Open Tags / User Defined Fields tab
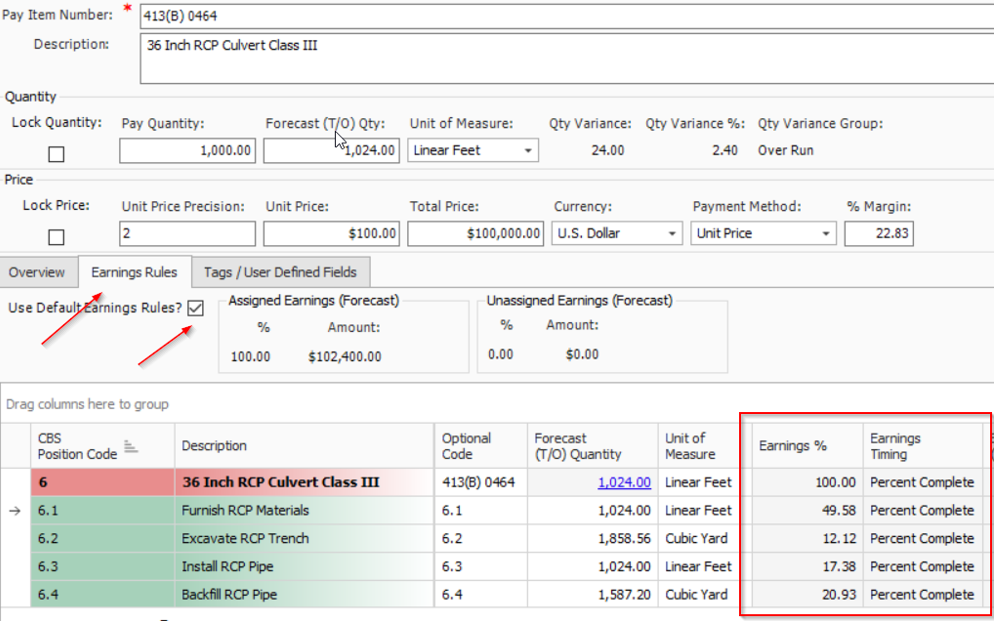 pos(279,272)
